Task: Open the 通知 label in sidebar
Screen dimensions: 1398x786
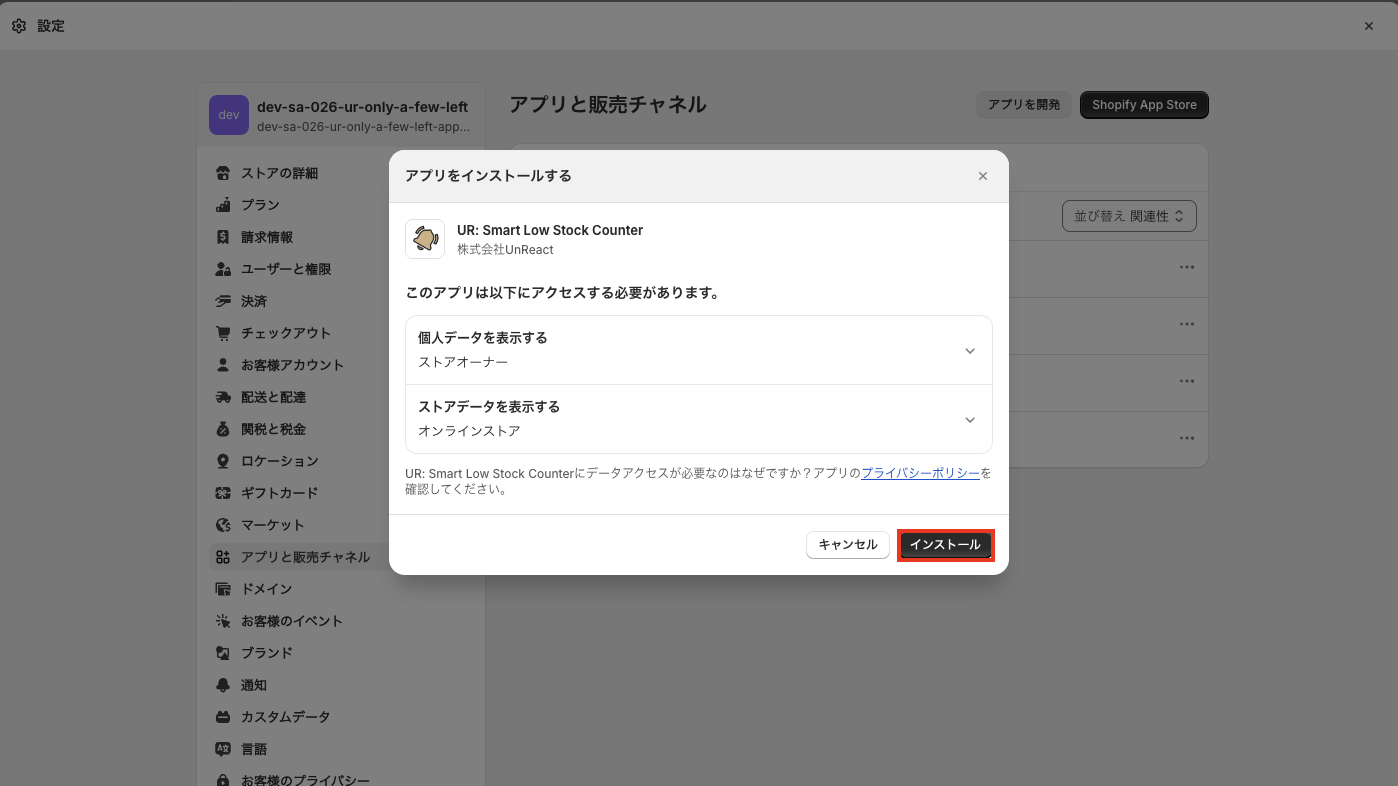Action: coord(254,685)
